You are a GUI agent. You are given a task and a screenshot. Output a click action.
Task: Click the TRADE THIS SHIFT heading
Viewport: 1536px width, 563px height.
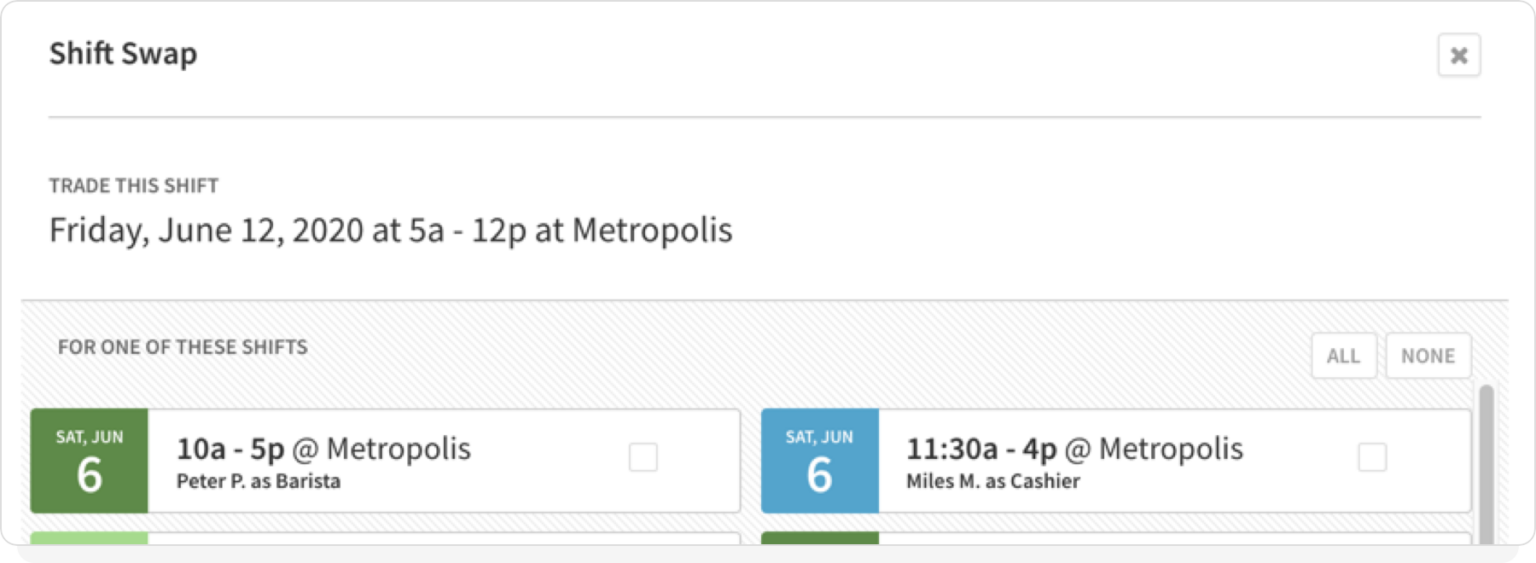[x=134, y=186]
